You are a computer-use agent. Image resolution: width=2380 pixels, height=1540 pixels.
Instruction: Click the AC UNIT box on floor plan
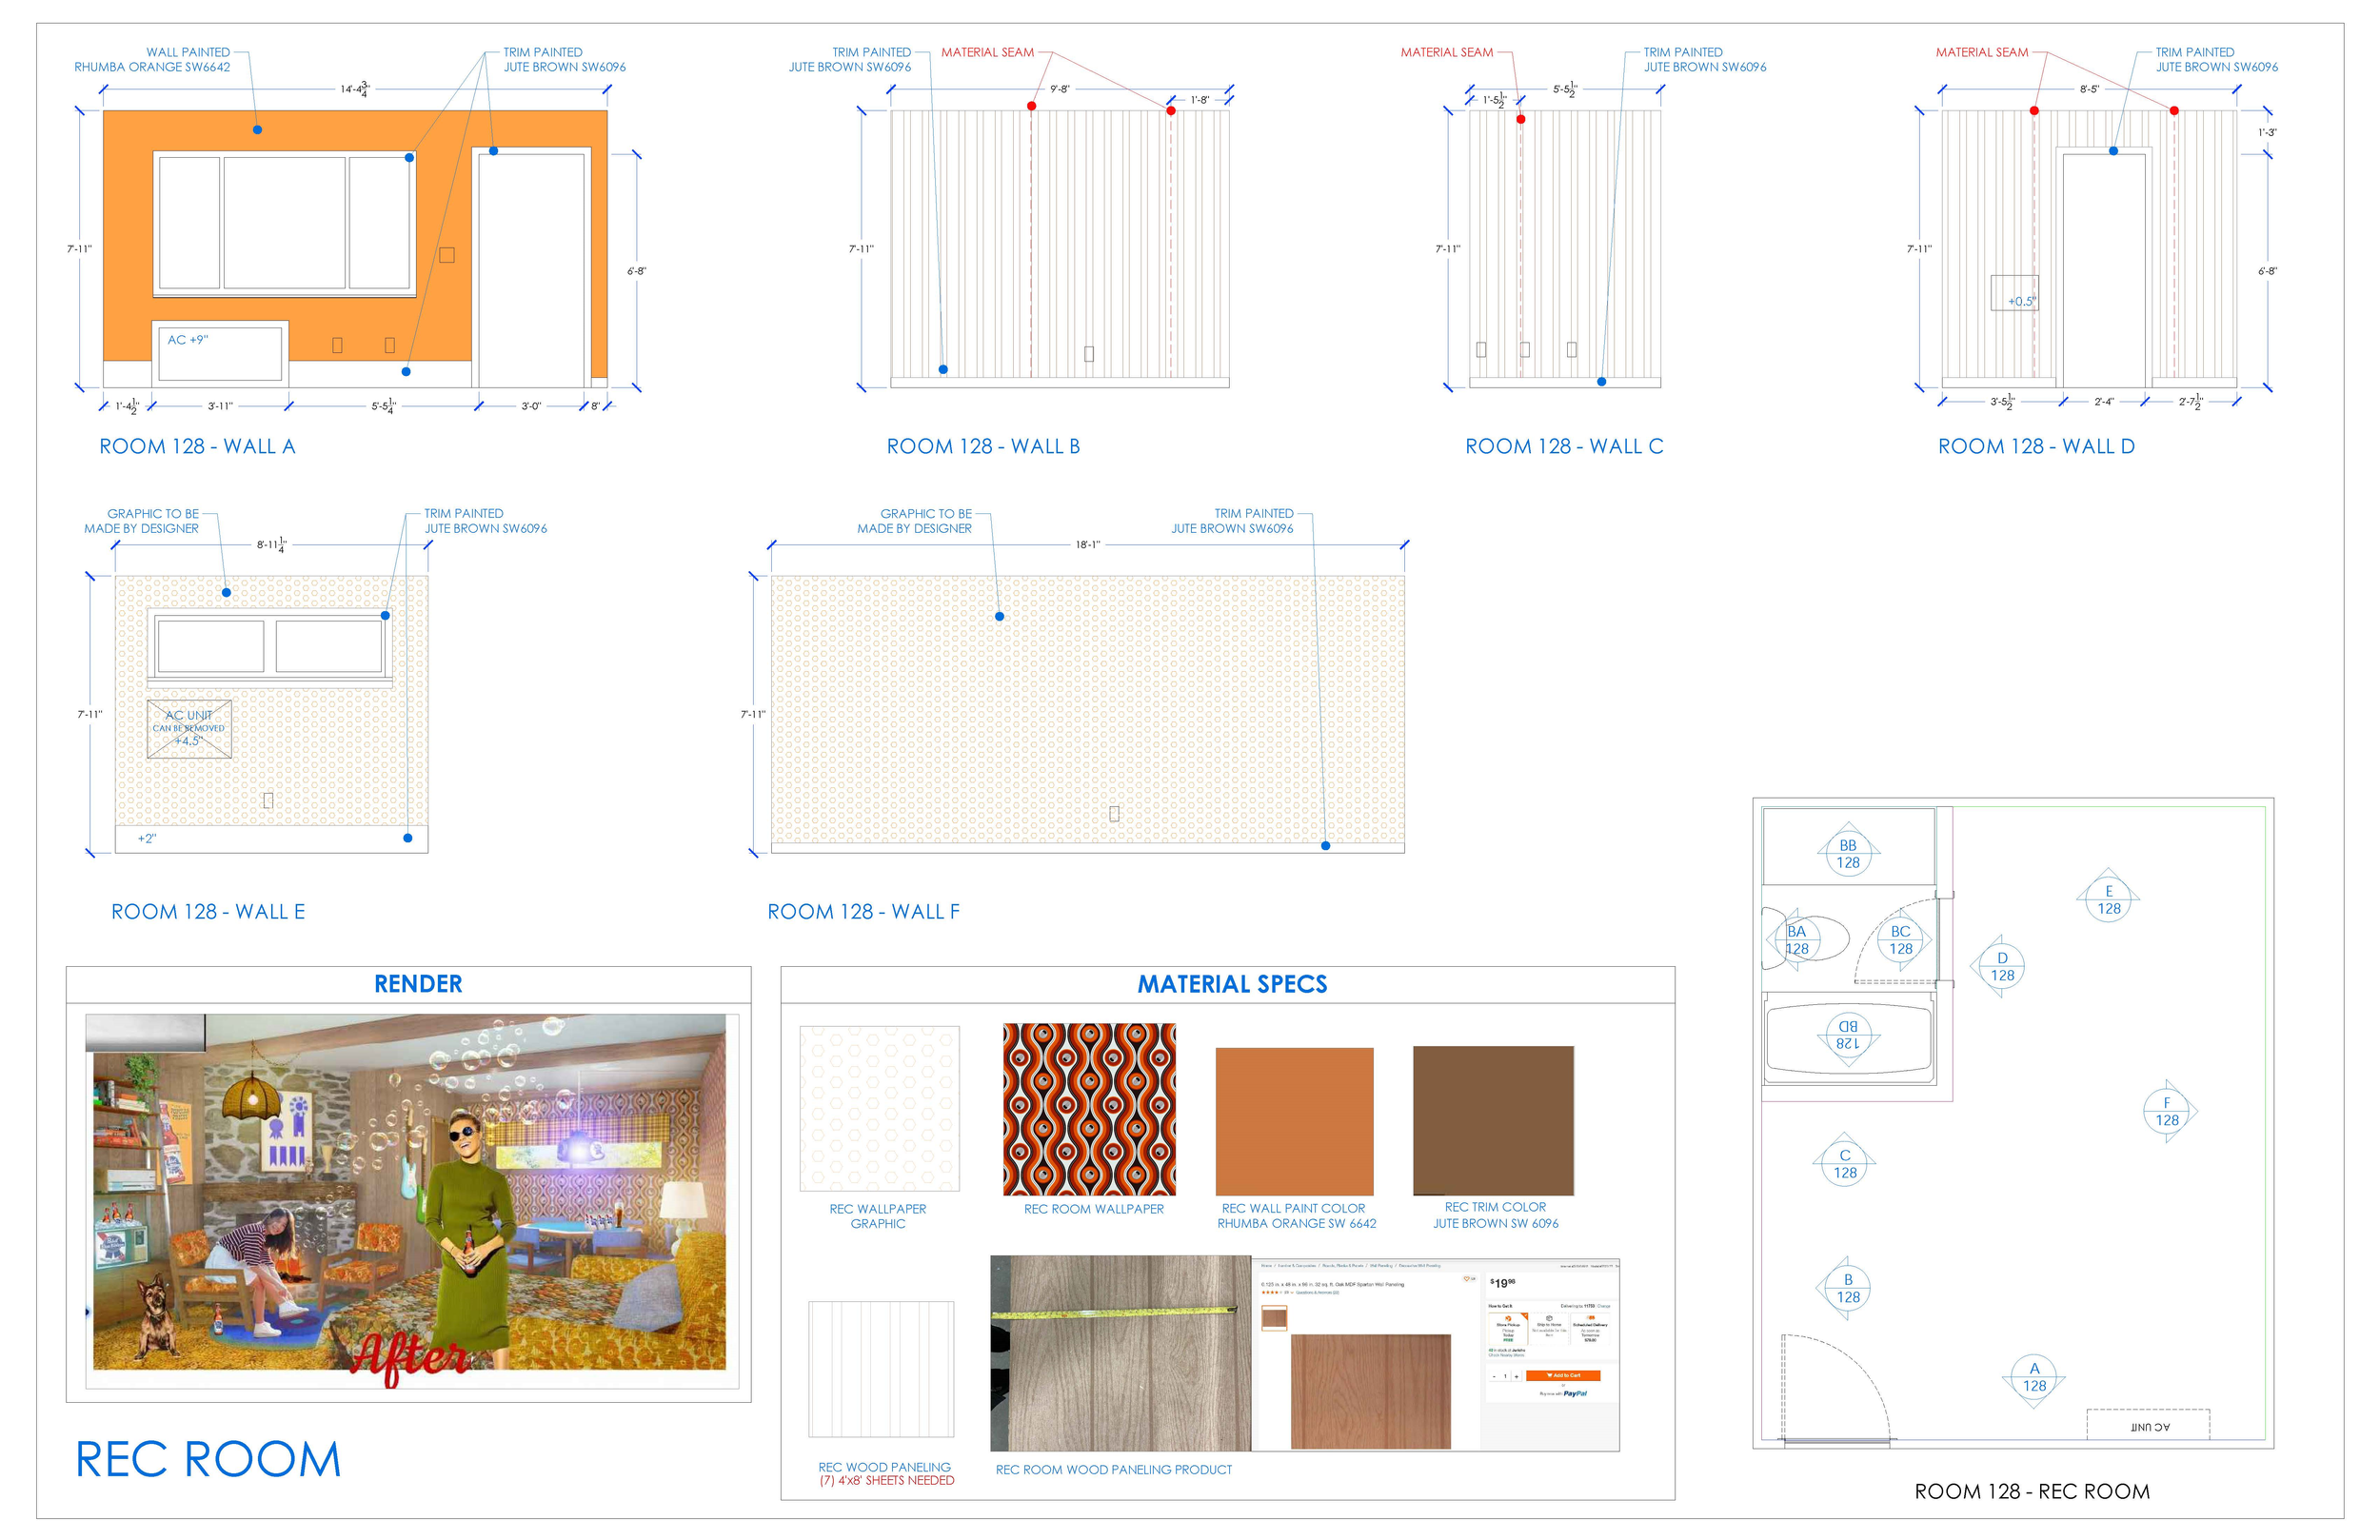(x=2148, y=1424)
